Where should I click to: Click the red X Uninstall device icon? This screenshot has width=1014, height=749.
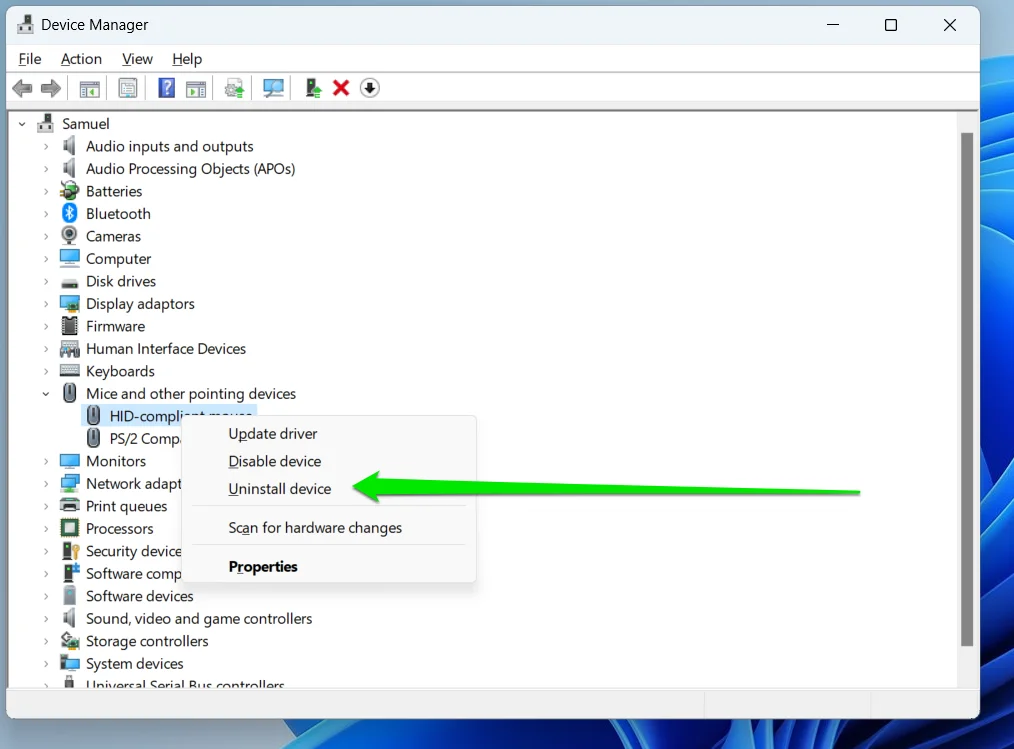point(340,88)
